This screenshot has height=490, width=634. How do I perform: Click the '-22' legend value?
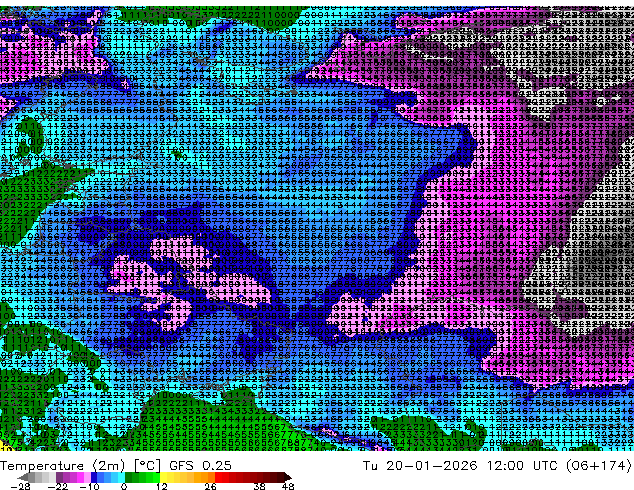click(57, 486)
